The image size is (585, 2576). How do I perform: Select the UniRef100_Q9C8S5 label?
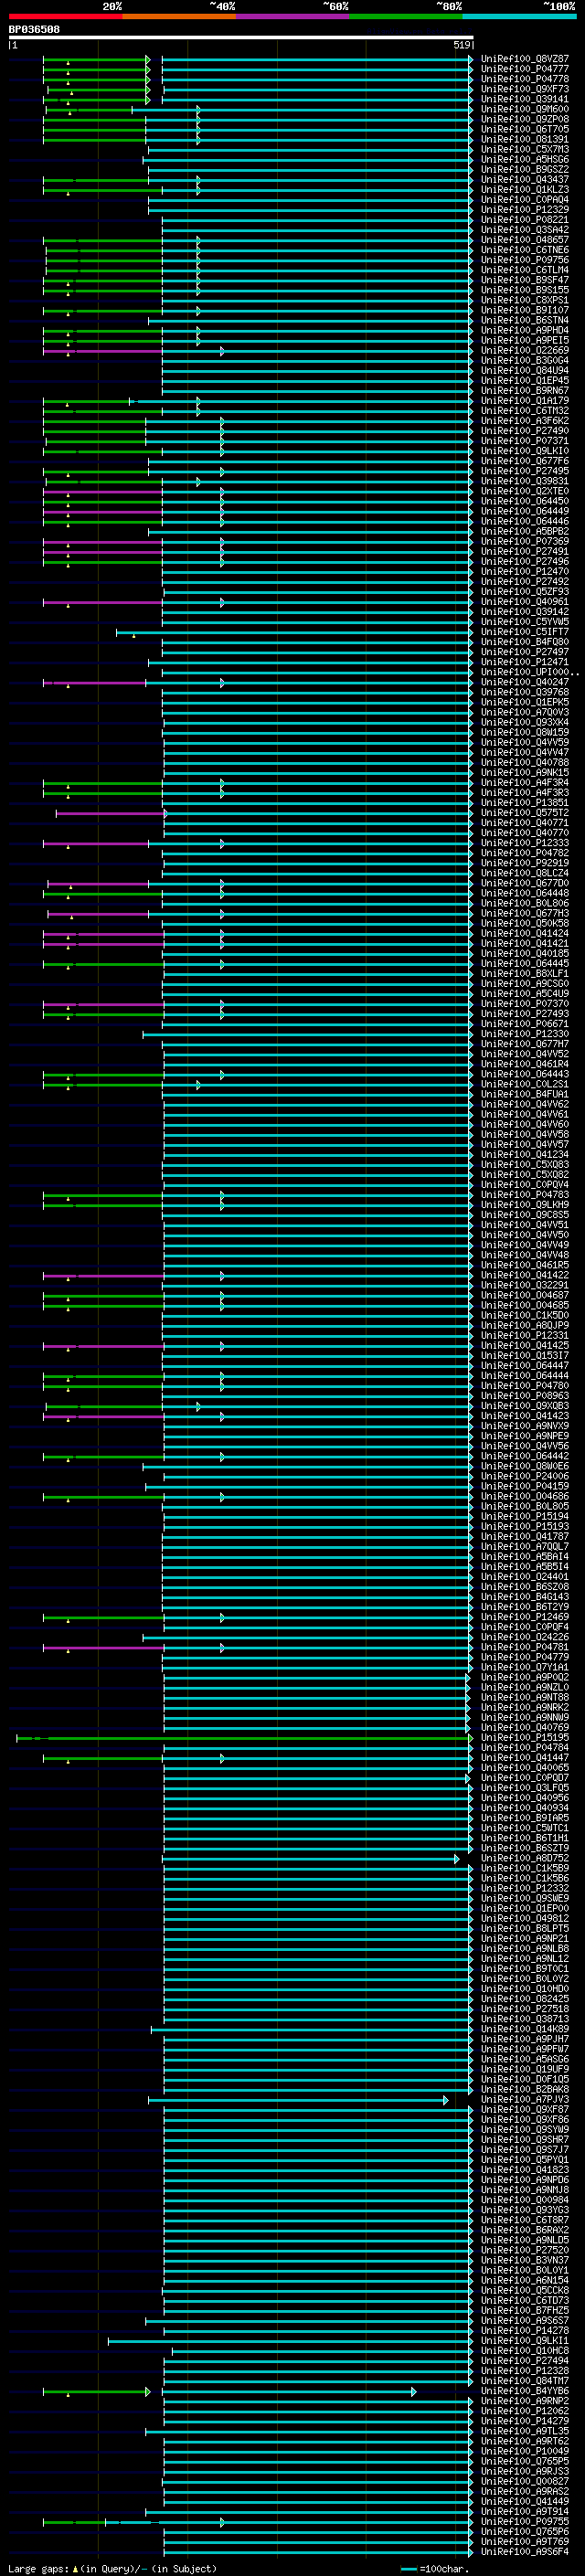pyautogui.click(x=525, y=1215)
